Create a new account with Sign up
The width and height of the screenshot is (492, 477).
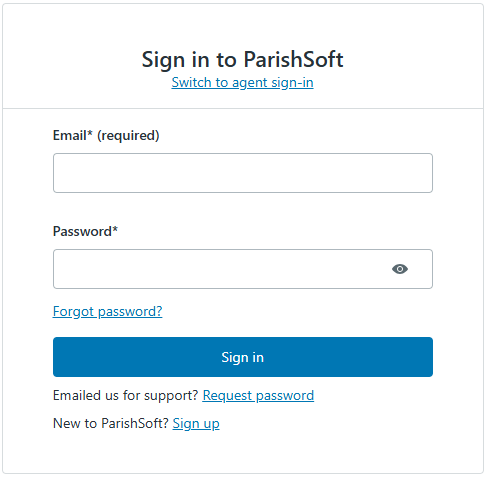coord(196,424)
